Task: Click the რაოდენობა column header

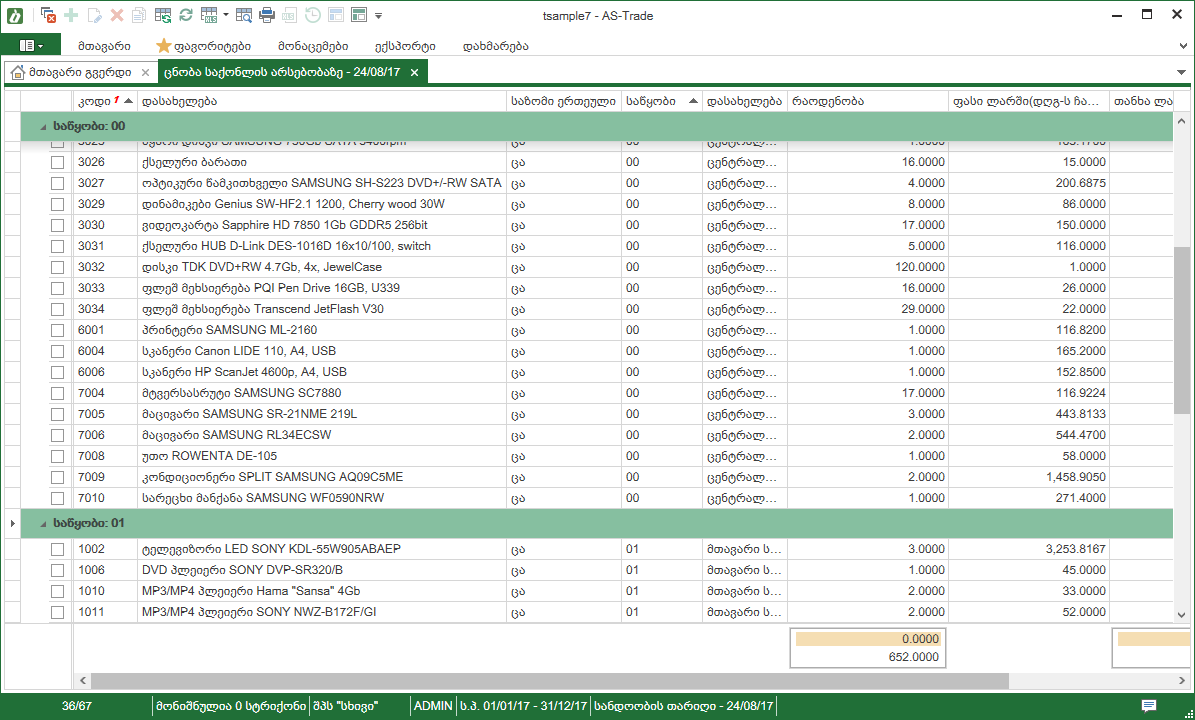Action: tap(868, 101)
